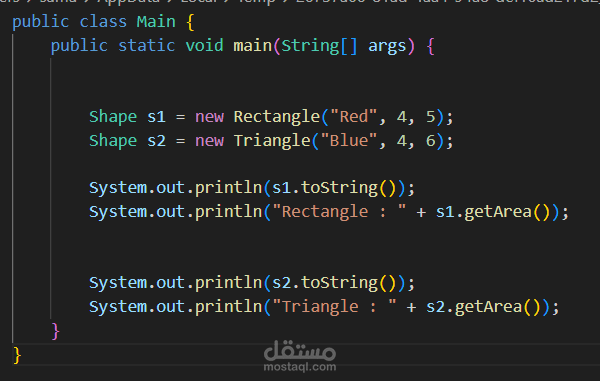Click the new keyword before Triangle

tap(209, 141)
